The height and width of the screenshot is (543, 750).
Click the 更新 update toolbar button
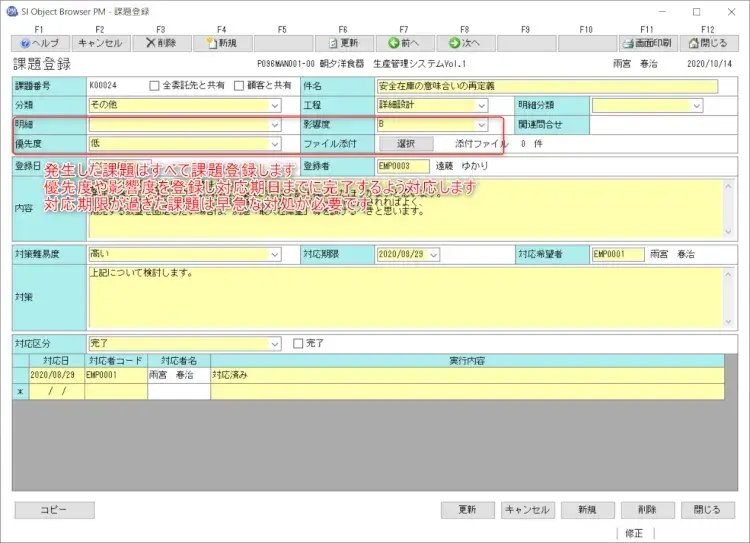coord(343,43)
